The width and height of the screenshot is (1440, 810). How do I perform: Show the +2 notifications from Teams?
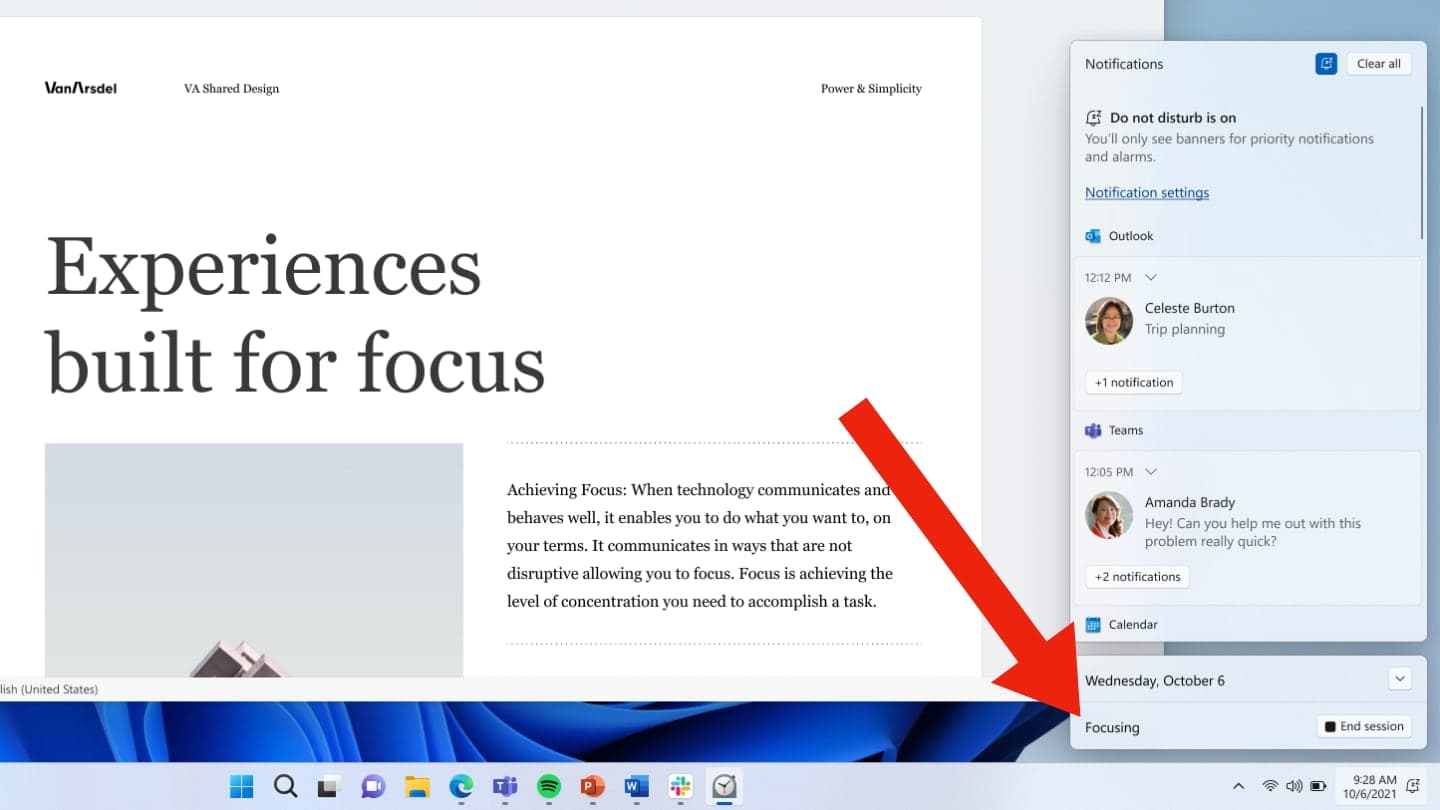(1137, 577)
